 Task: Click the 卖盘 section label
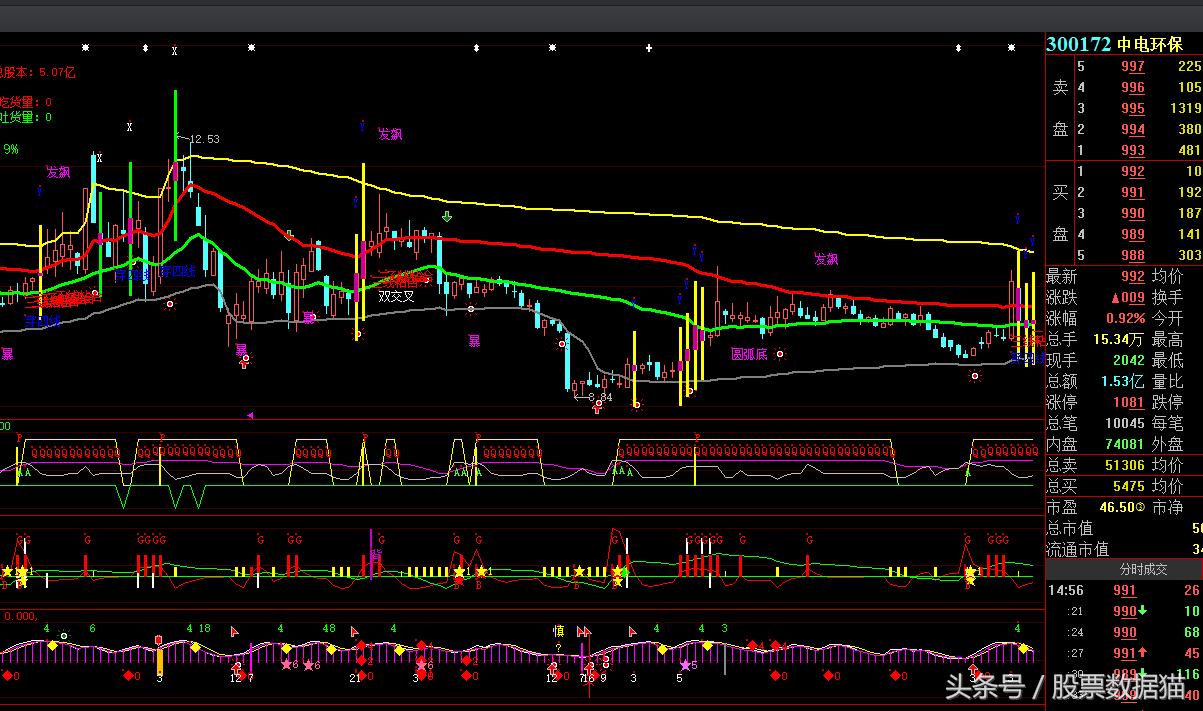1059,108
